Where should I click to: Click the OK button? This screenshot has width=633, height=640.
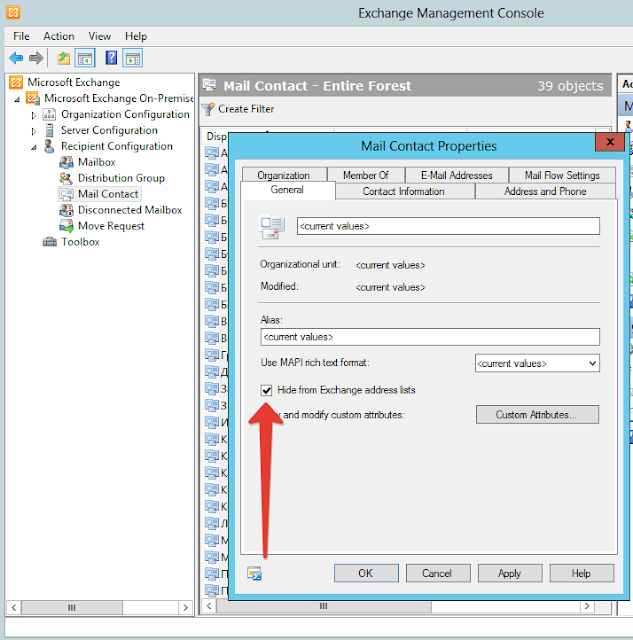[x=366, y=573]
